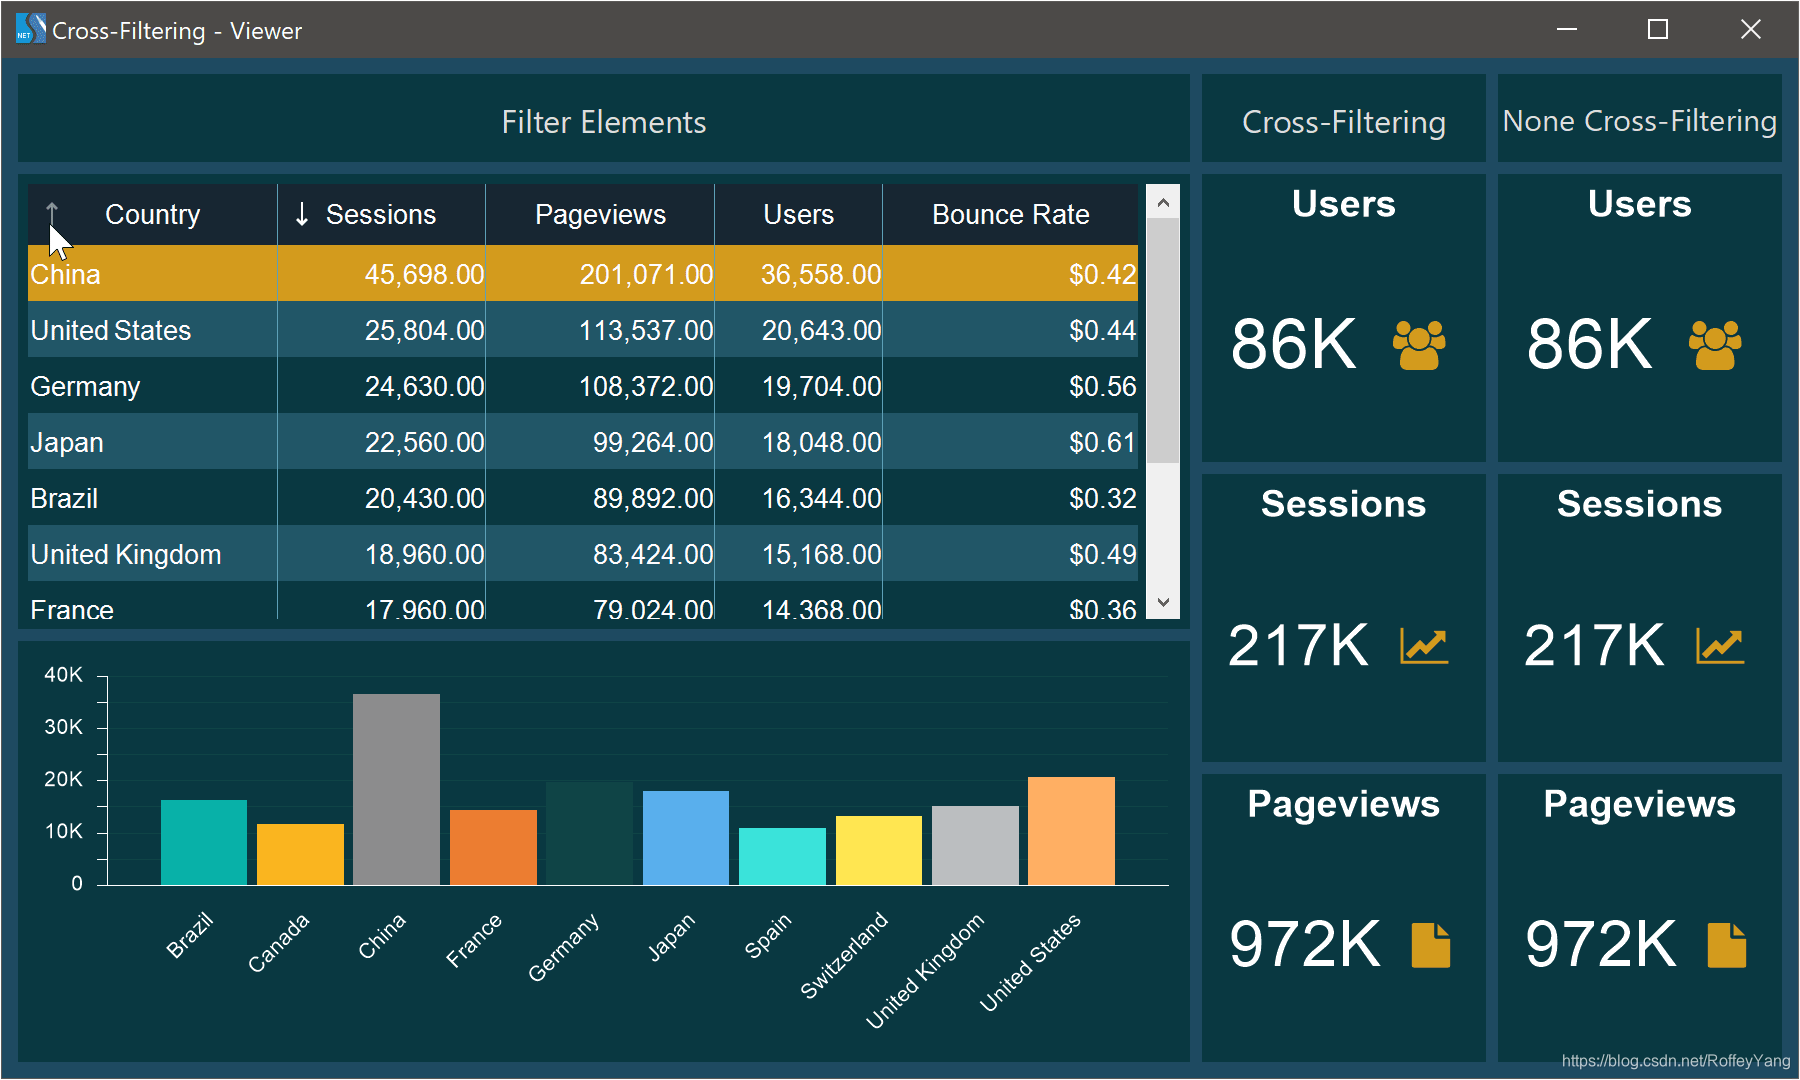Click the users group icon in Cross-Filtering panel
Image resolution: width=1800 pixels, height=1080 pixels.
pyautogui.click(x=1419, y=345)
